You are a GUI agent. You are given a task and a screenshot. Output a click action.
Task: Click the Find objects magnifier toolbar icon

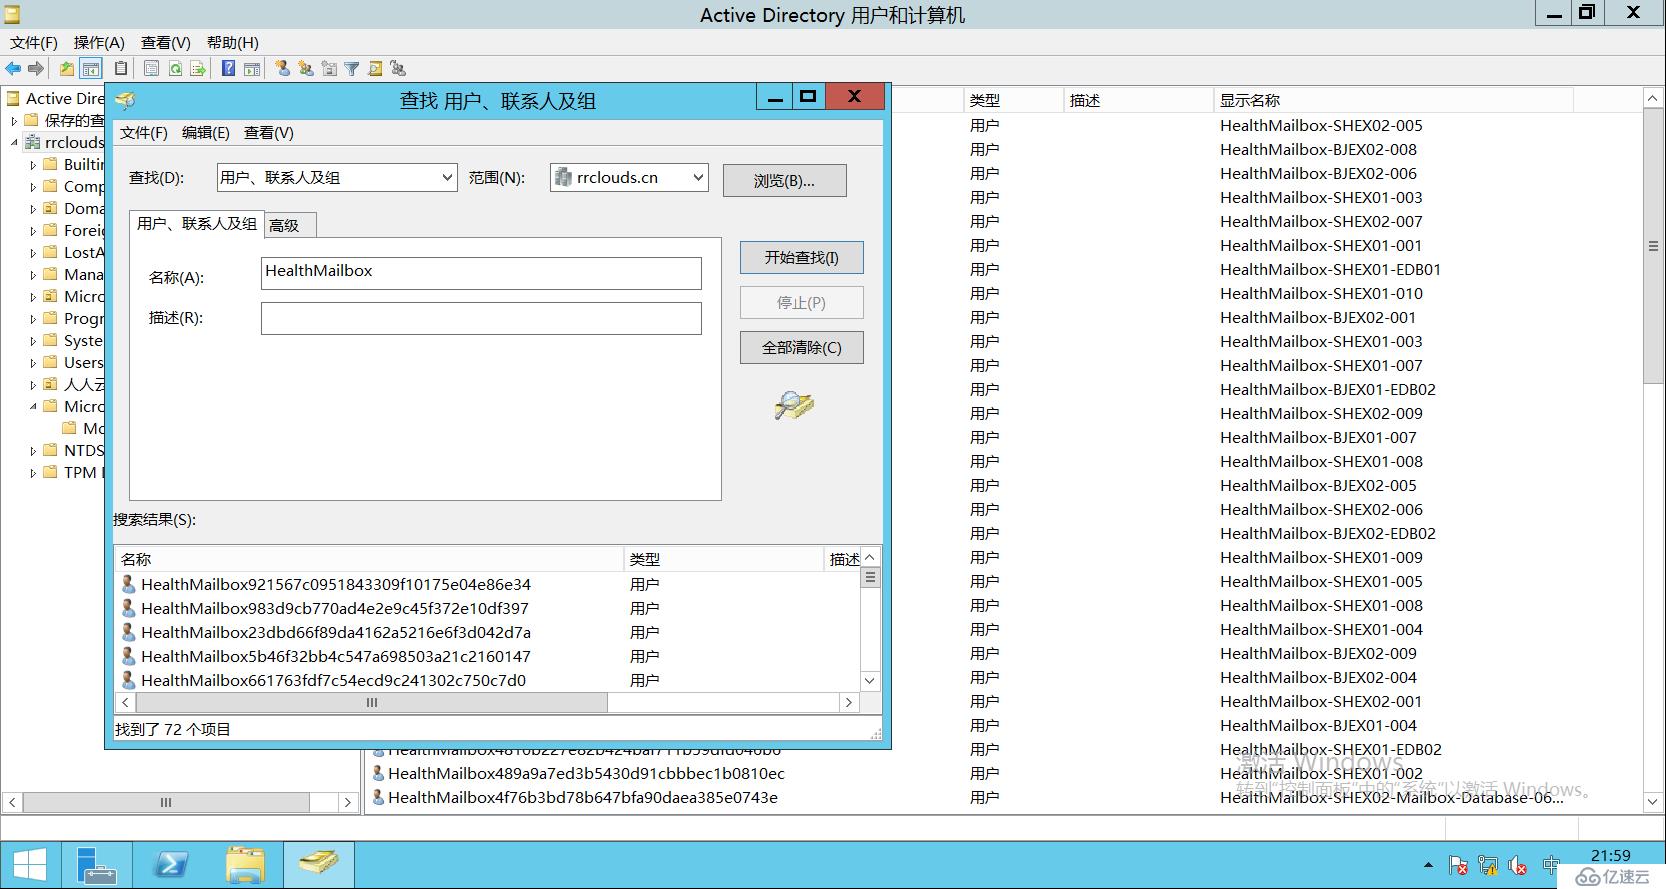(375, 69)
